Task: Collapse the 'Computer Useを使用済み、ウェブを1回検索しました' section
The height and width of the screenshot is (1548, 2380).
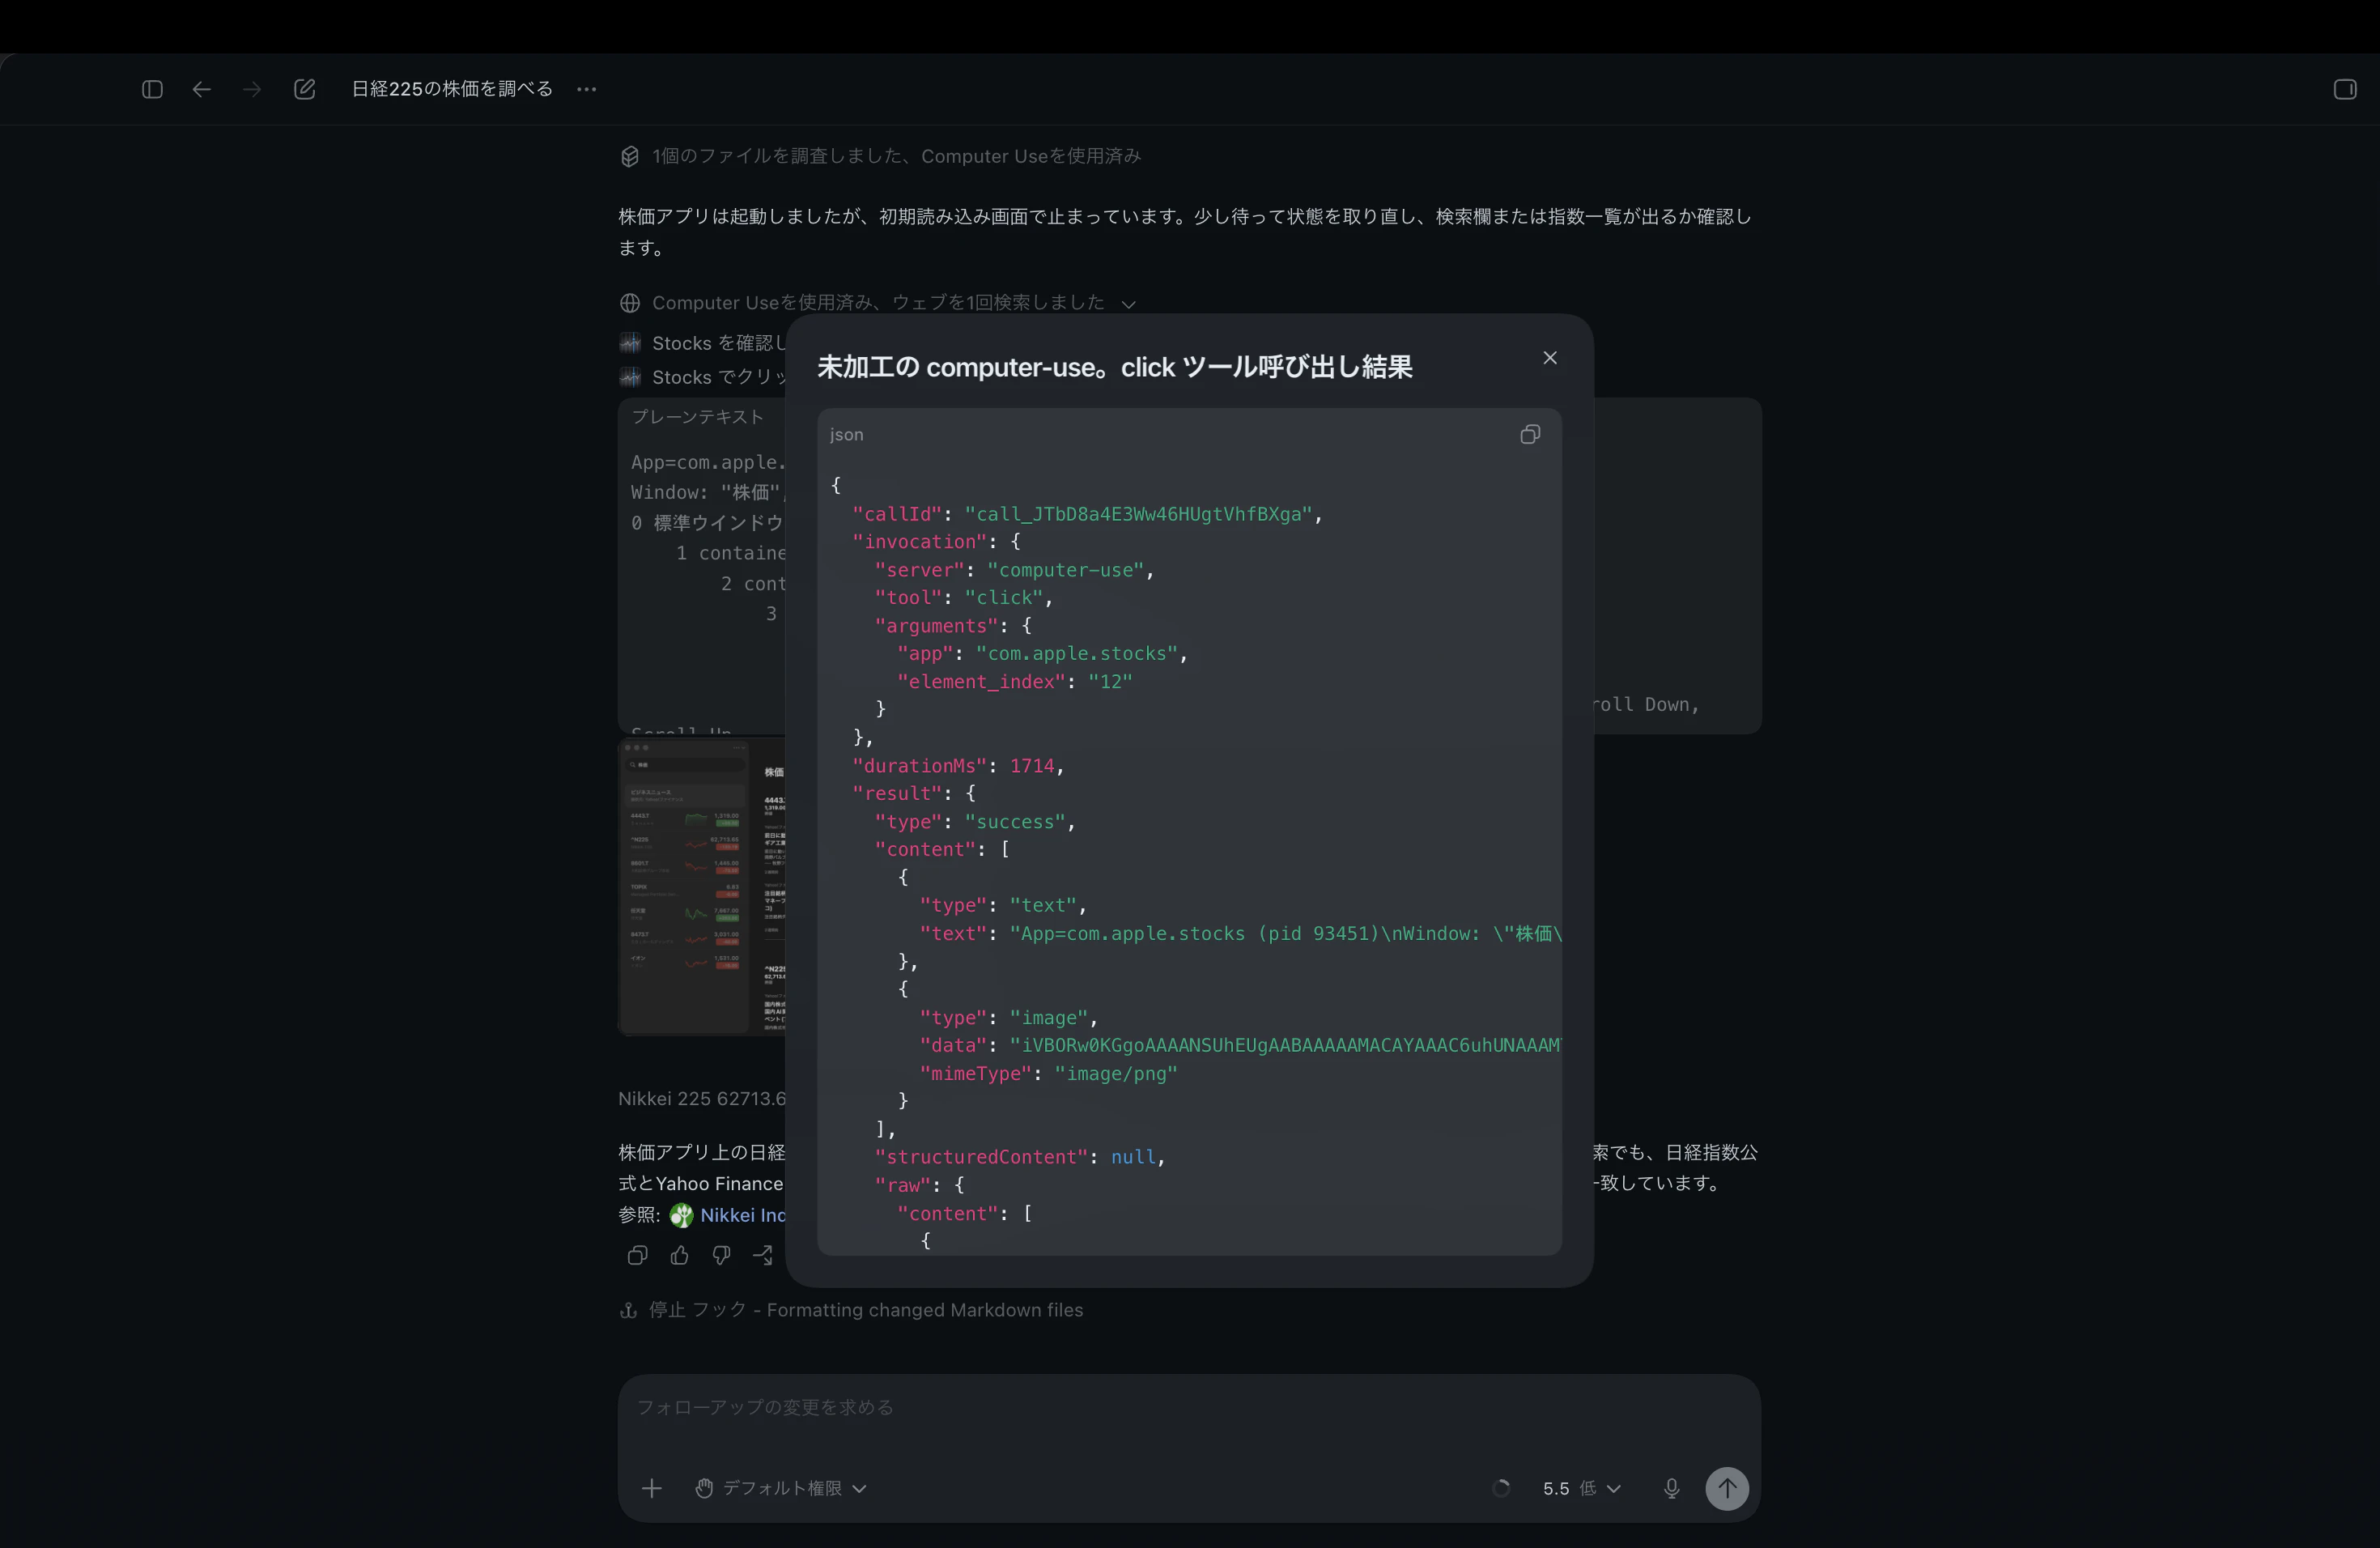Action: coord(878,303)
